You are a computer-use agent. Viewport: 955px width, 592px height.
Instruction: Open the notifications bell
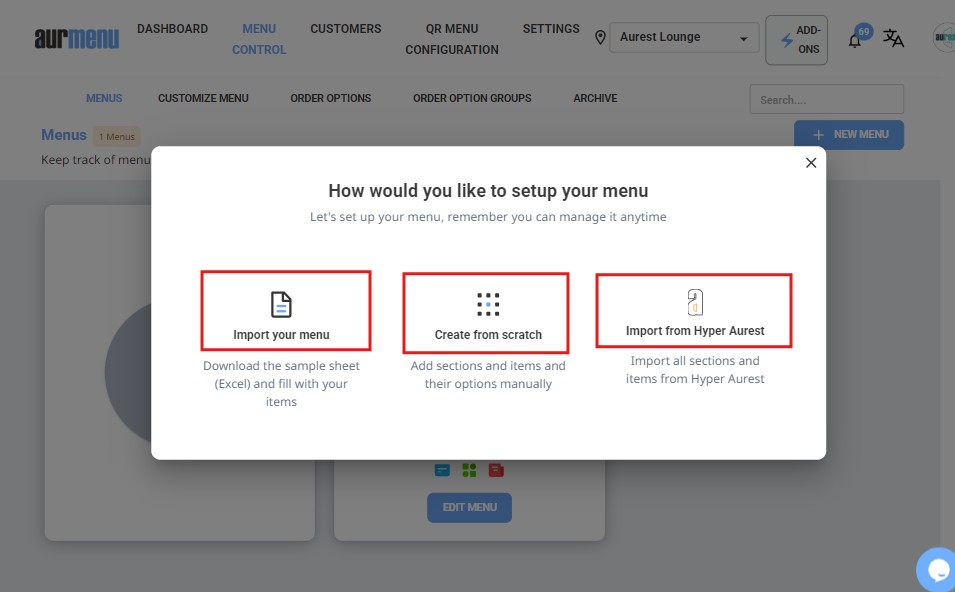pyautogui.click(x=855, y=40)
